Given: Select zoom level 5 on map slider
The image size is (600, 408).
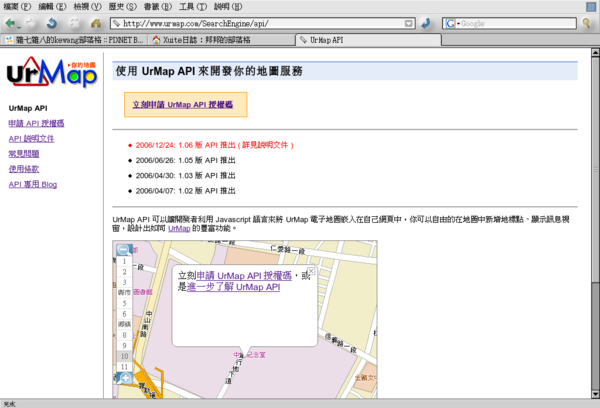Looking at the screenshot, I should click(x=124, y=304).
